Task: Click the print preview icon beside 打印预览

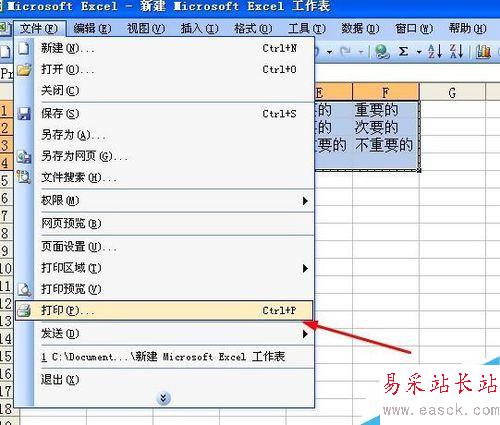Action: (x=24, y=289)
